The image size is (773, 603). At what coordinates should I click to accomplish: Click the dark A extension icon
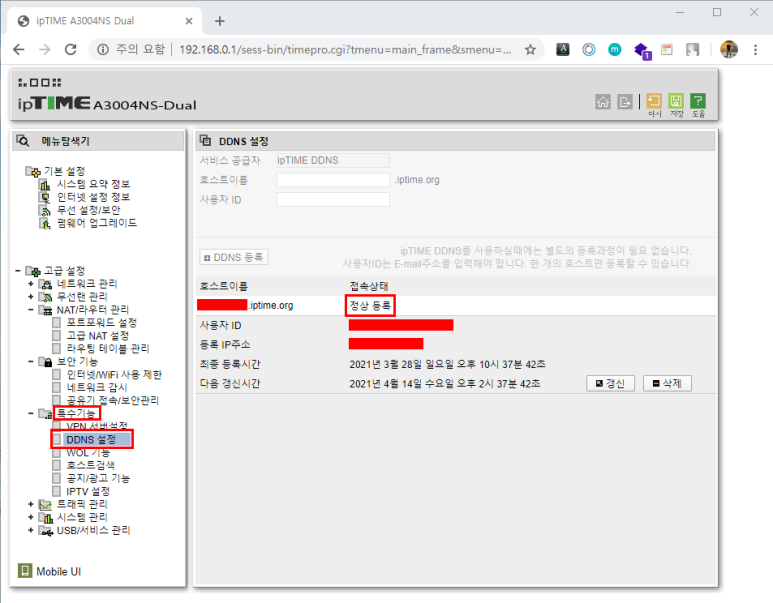(x=562, y=49)
